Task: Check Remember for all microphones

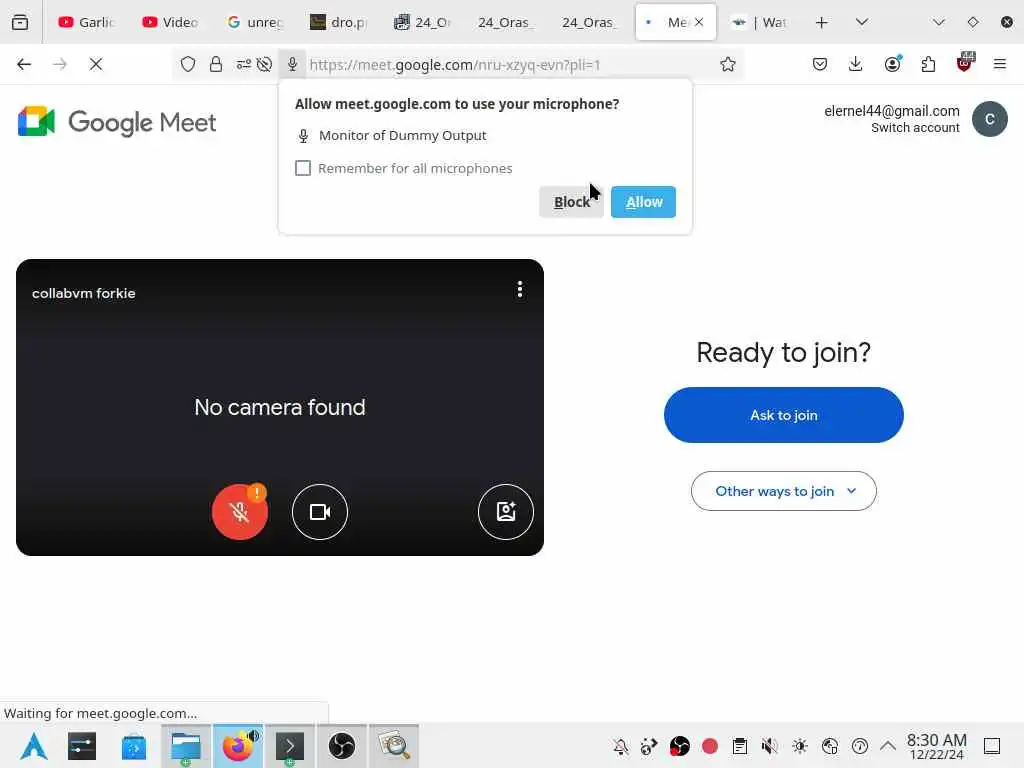Action: pos(303,168)
